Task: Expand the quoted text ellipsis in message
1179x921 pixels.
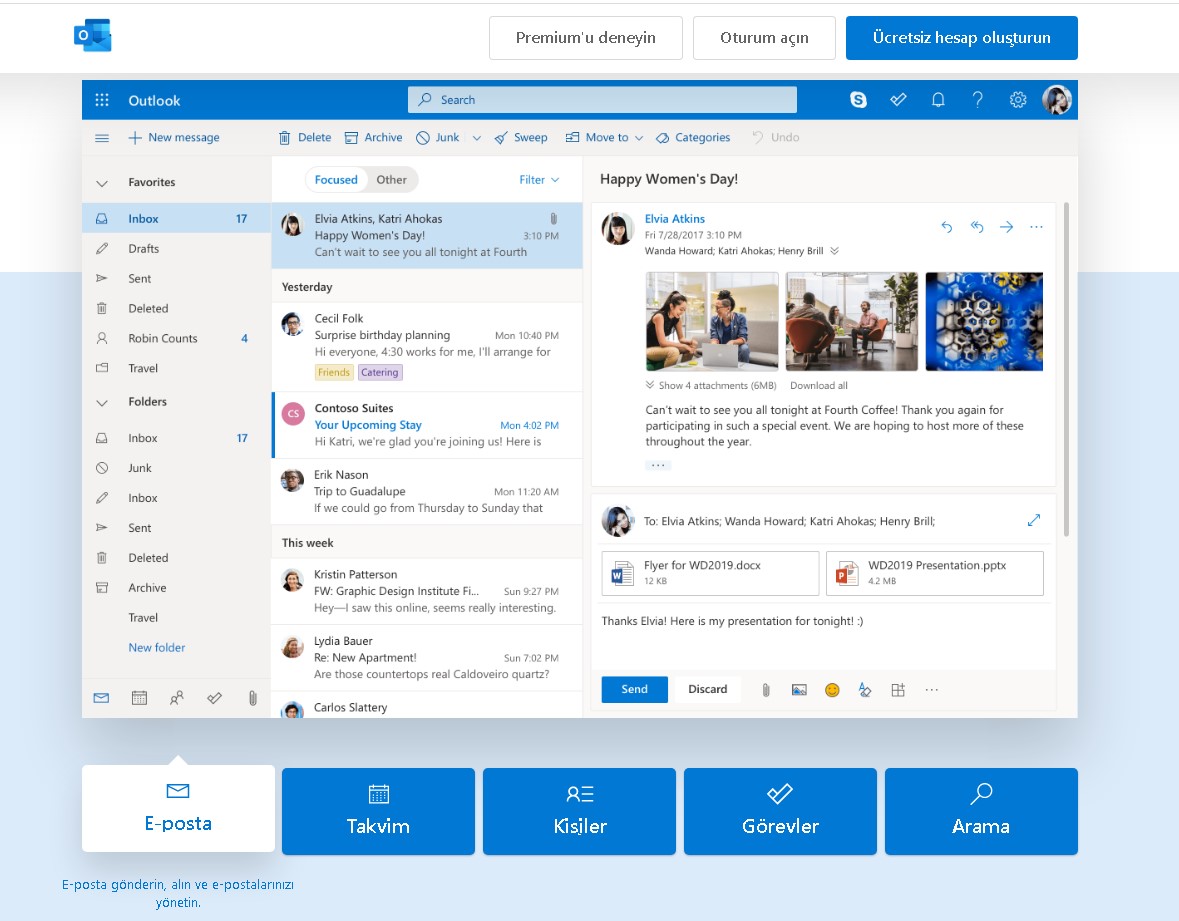Action: 658,465
